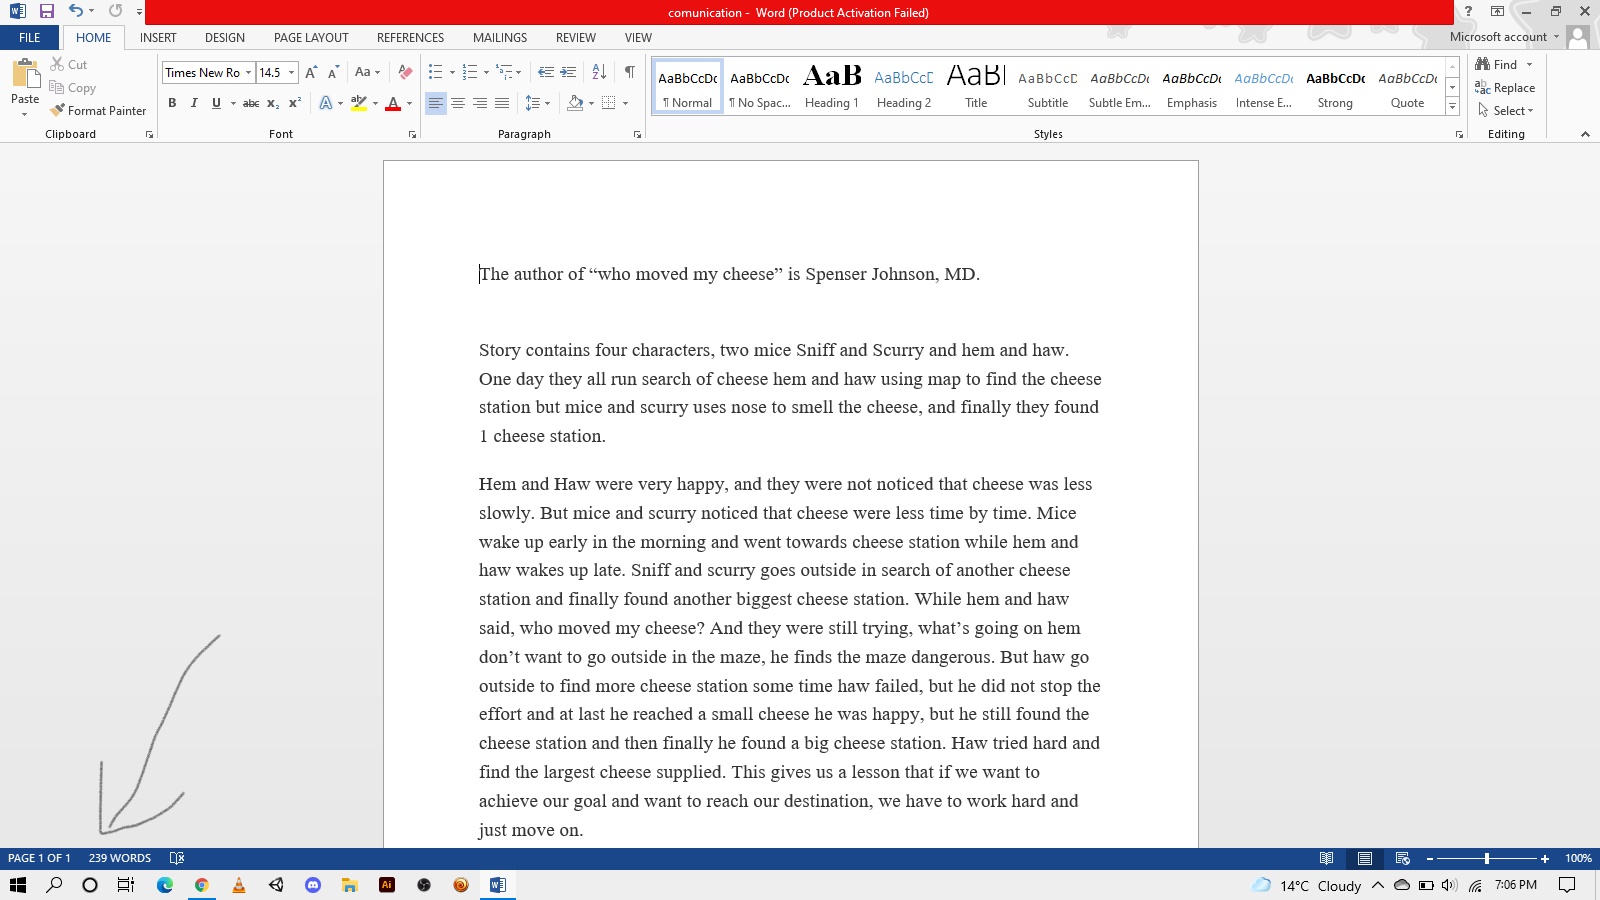Open proofing errors icon in status bar
The width and height of the screenshot is (1600, 900).
pyautogui.click(x=177, y=858)
